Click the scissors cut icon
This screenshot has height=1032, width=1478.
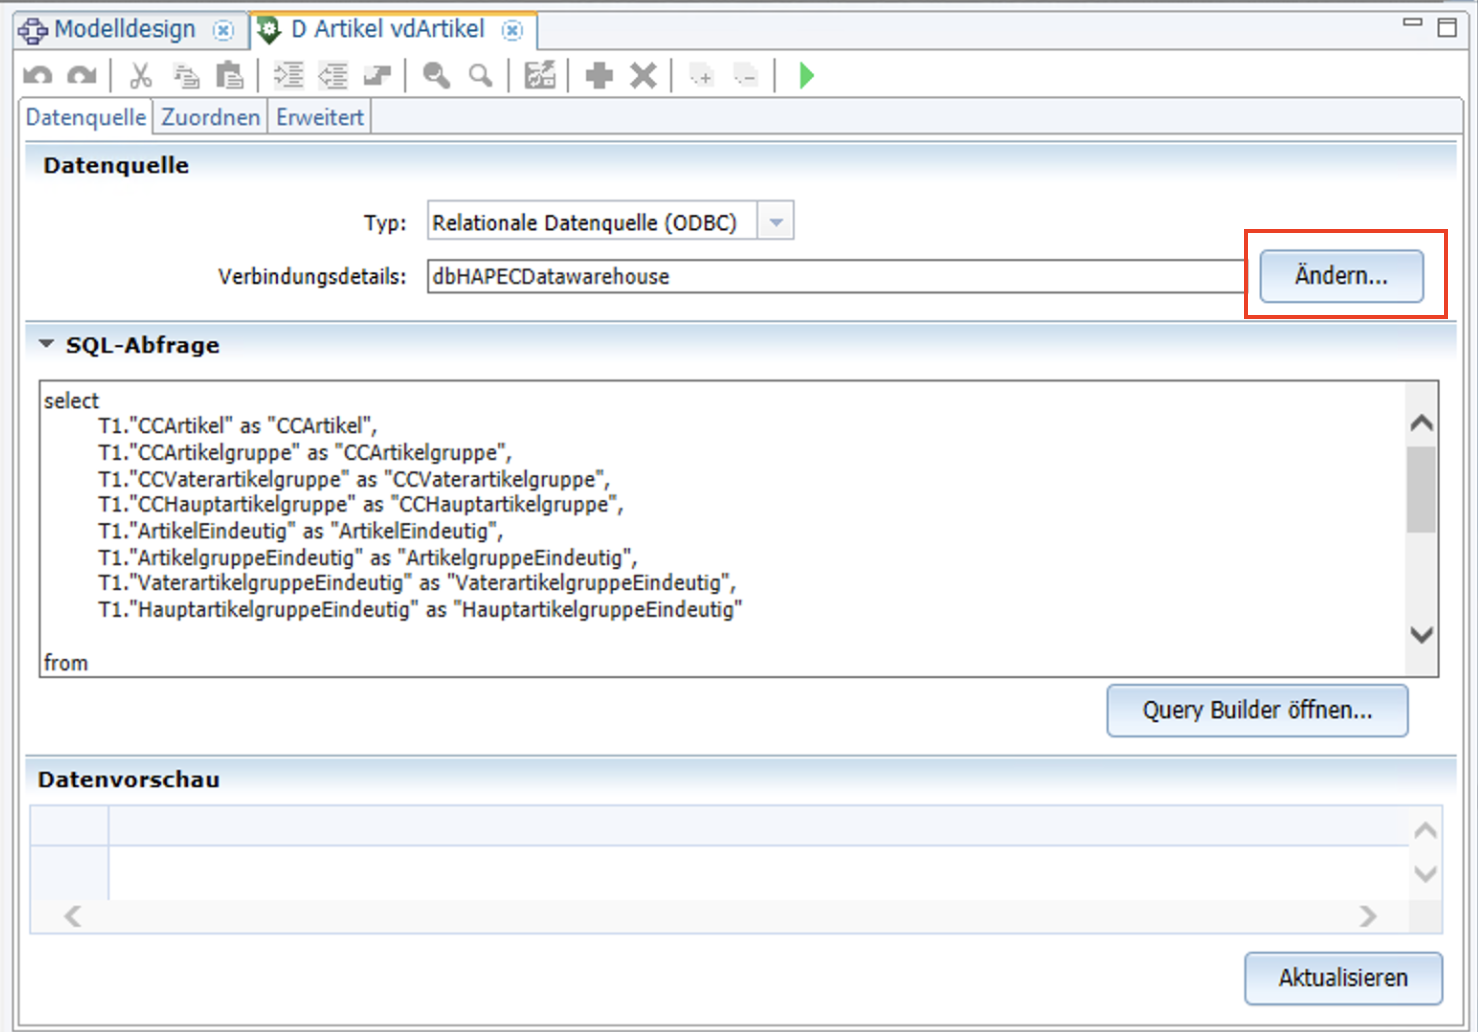(x=141, y=76)
